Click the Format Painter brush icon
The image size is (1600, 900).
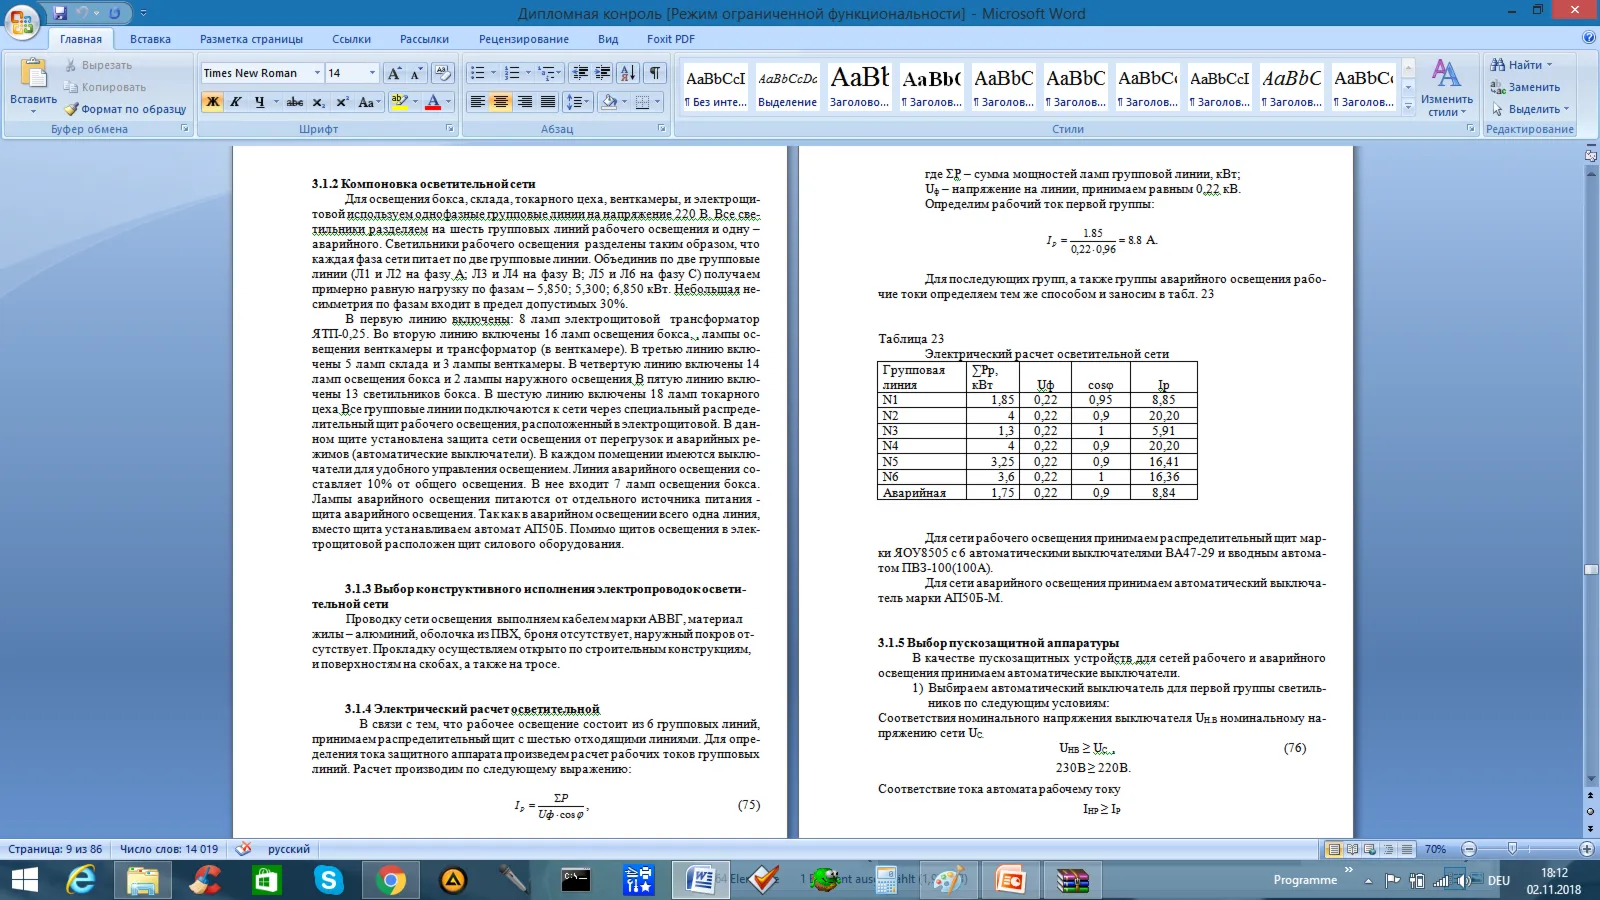pyautogui.click(x=71, y=109)
